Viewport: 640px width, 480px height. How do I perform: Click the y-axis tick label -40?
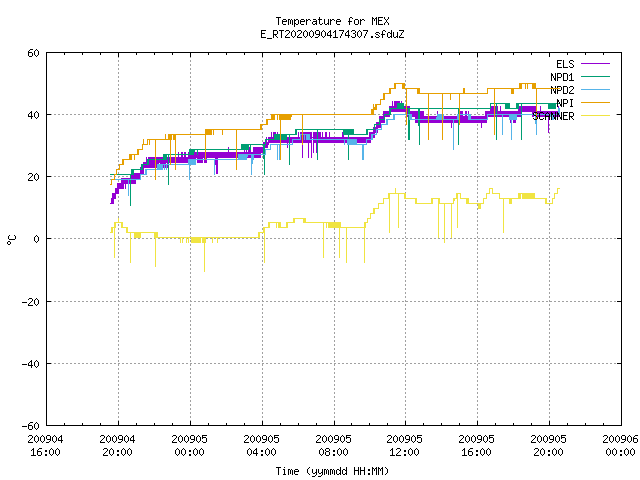[x=31, y=364]
